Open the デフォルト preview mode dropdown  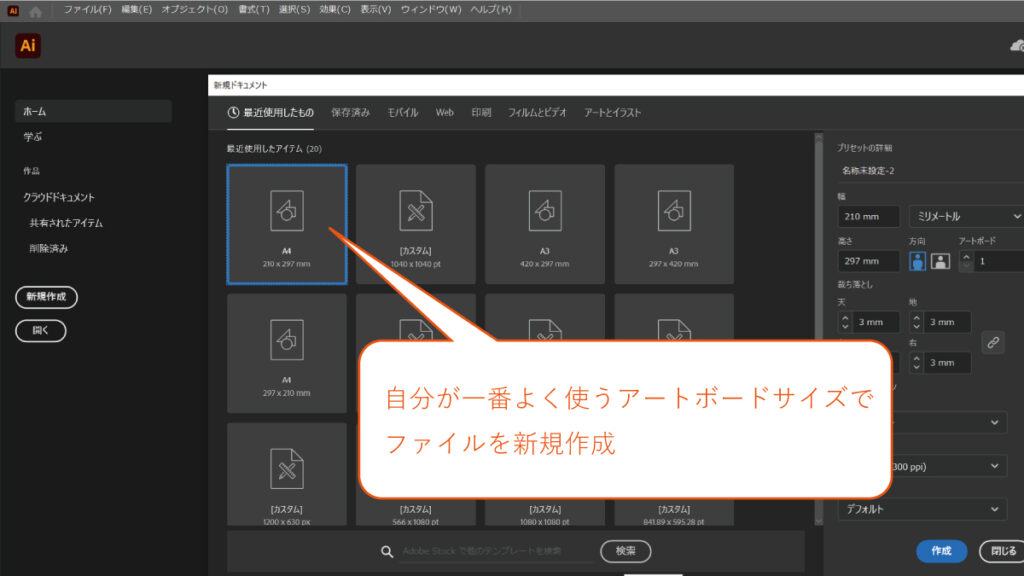(922, 509)
